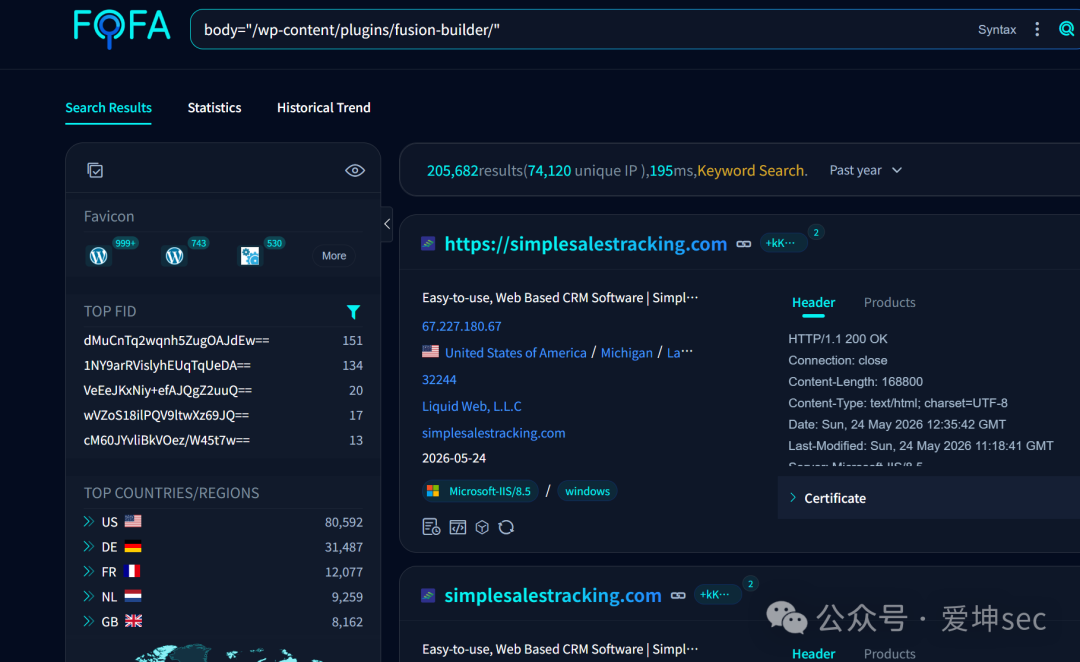Image resolution: width=1080 pixels, height=662 pixels.
Task: Click the refresh icon in first result
Action: 506,527
